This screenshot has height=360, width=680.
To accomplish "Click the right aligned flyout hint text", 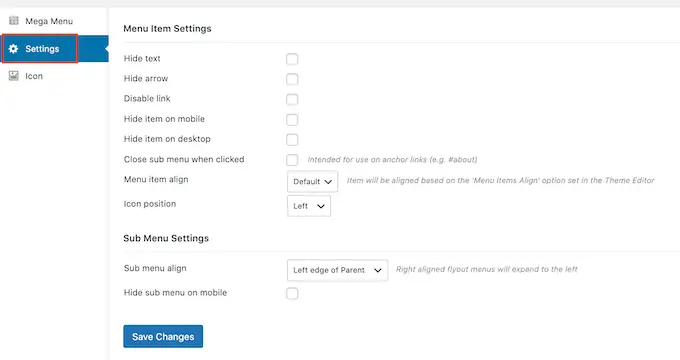I will pyautogui.click(x=487, y=269).
